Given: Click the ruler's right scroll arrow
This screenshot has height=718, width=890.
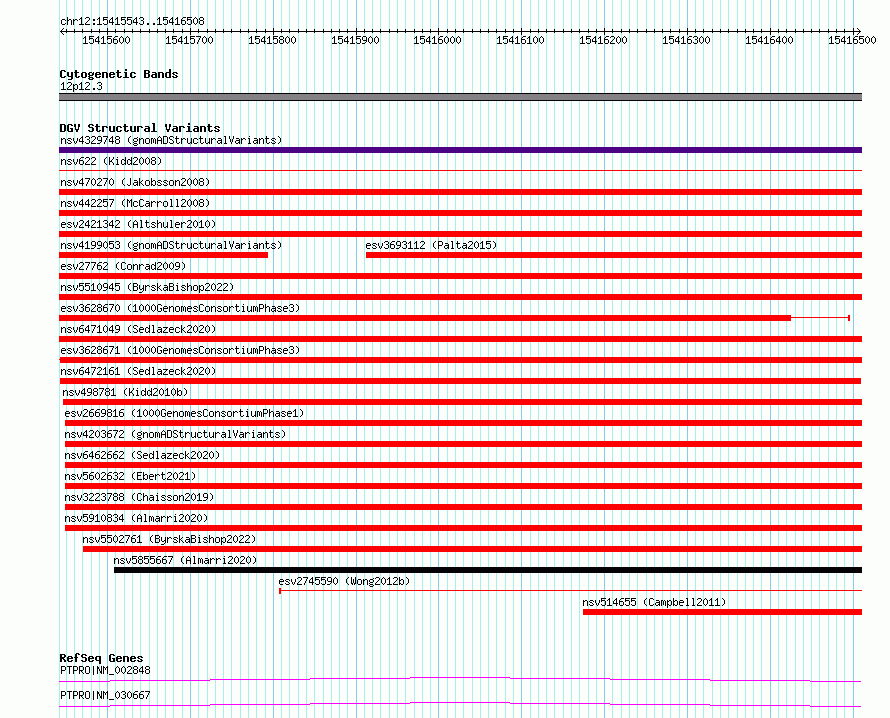Looking at the screenshot, I should pos(859,31).
